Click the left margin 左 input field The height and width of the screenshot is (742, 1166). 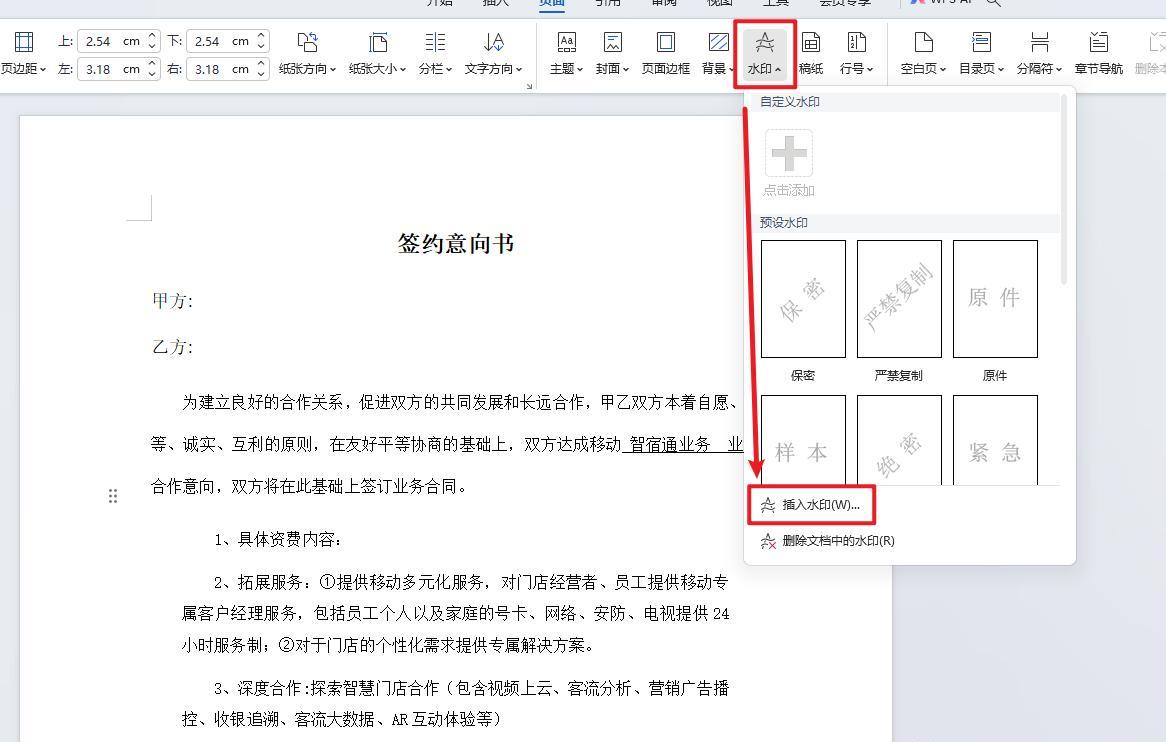[x=111, y=69]
